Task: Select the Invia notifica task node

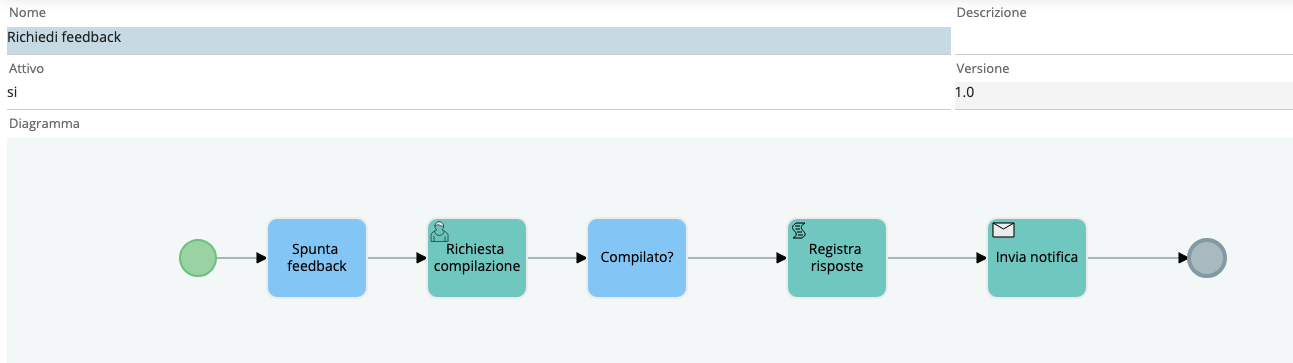Action: click(x=1037, y=258)
